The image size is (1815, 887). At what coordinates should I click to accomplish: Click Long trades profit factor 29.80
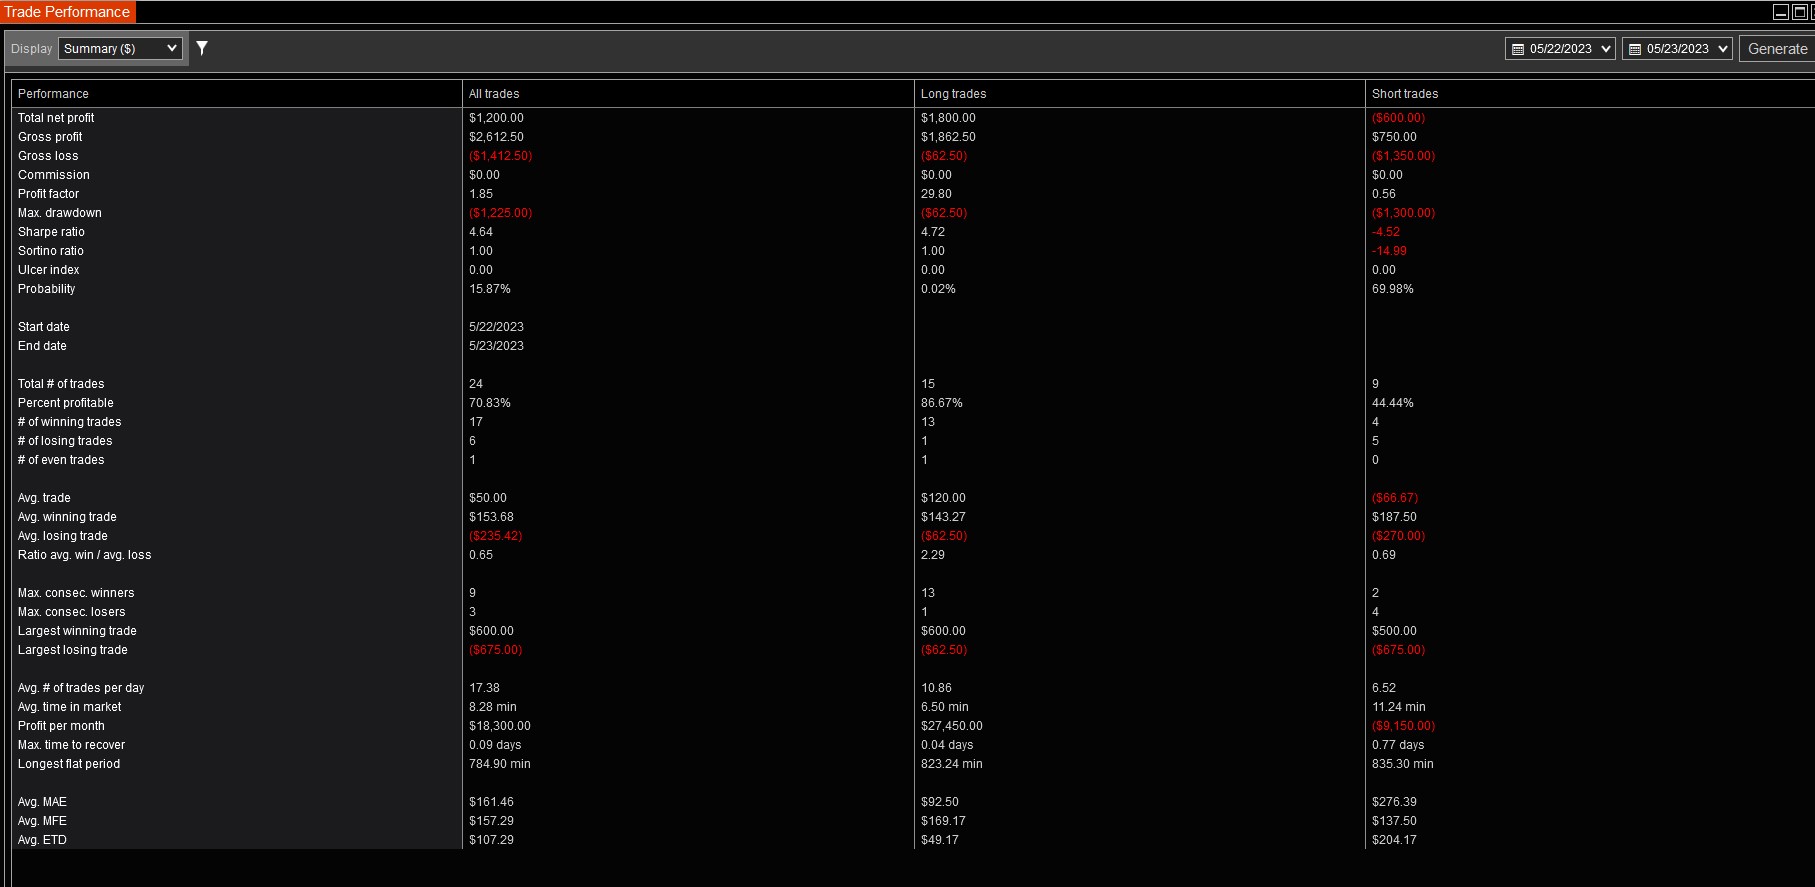(936, 194)
